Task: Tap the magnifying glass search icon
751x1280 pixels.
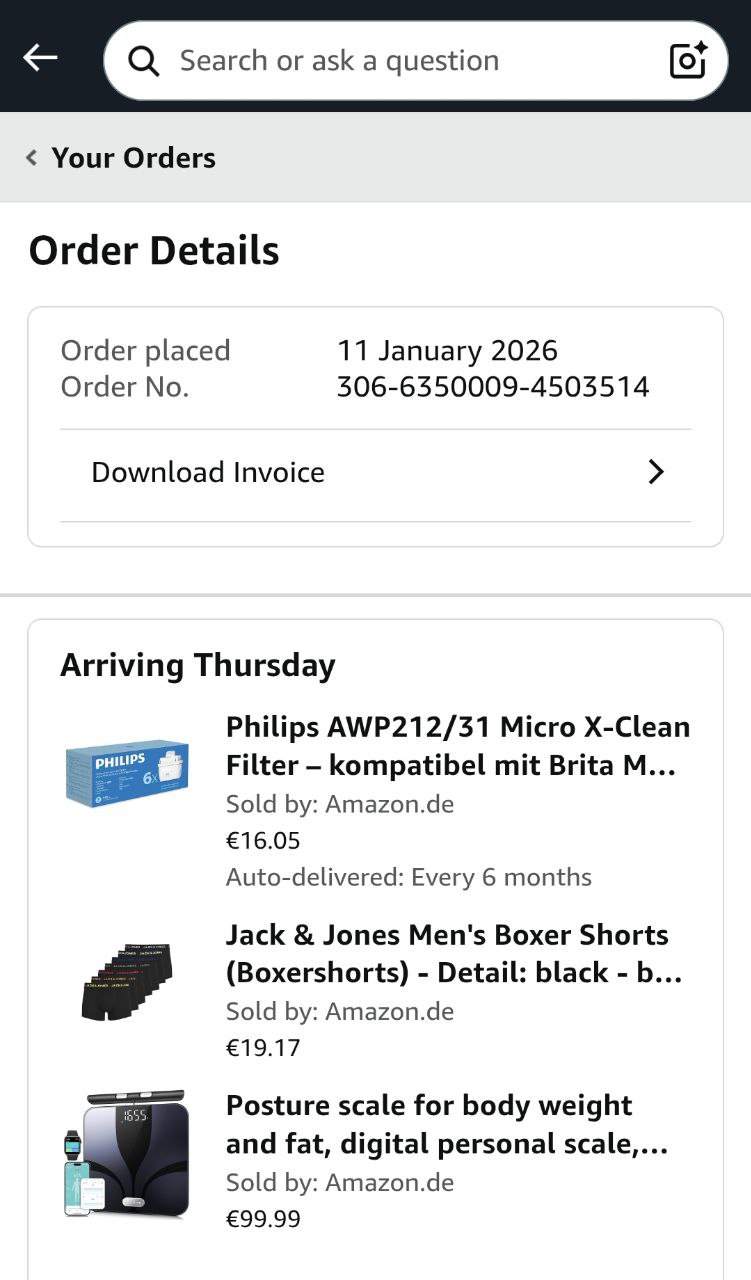Action: click(144, 61)
